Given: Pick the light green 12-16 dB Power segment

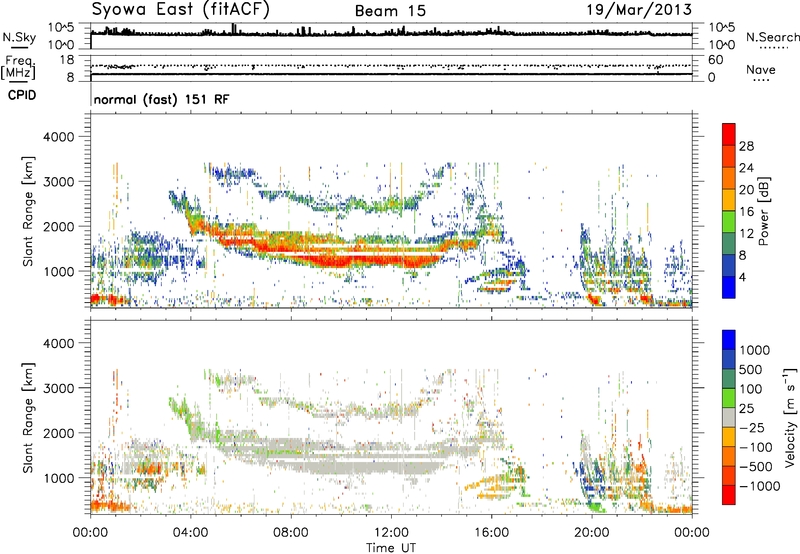Looking at the screenshot, I should 729,221.
